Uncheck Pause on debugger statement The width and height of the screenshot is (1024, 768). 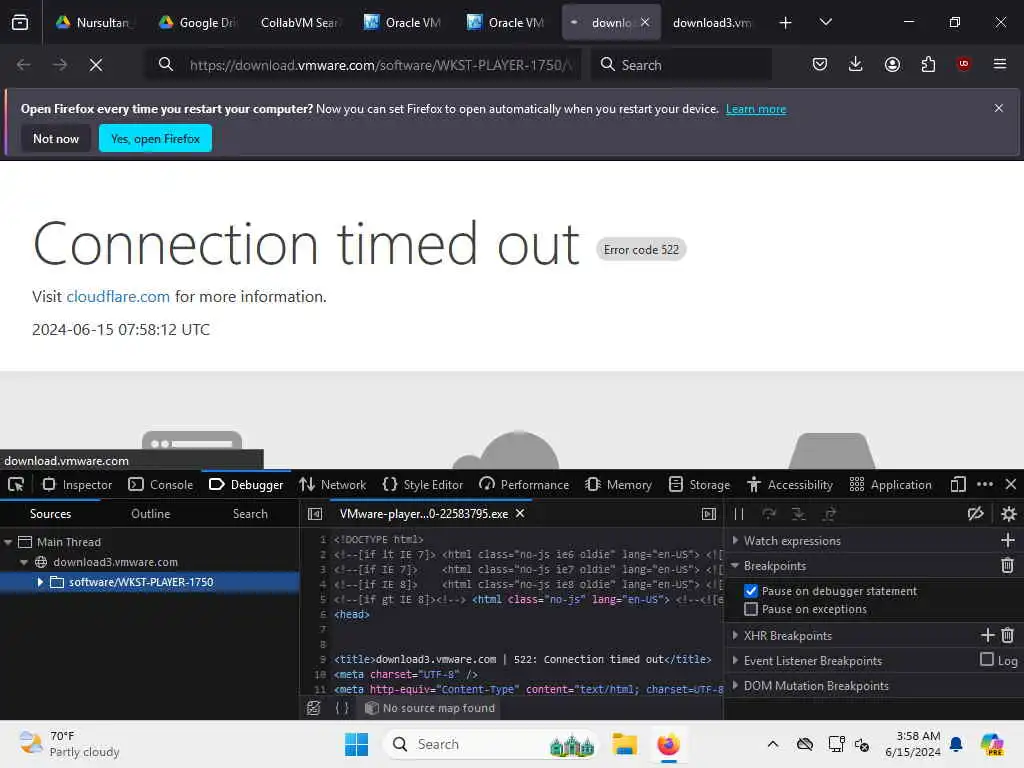pos(751,591)
